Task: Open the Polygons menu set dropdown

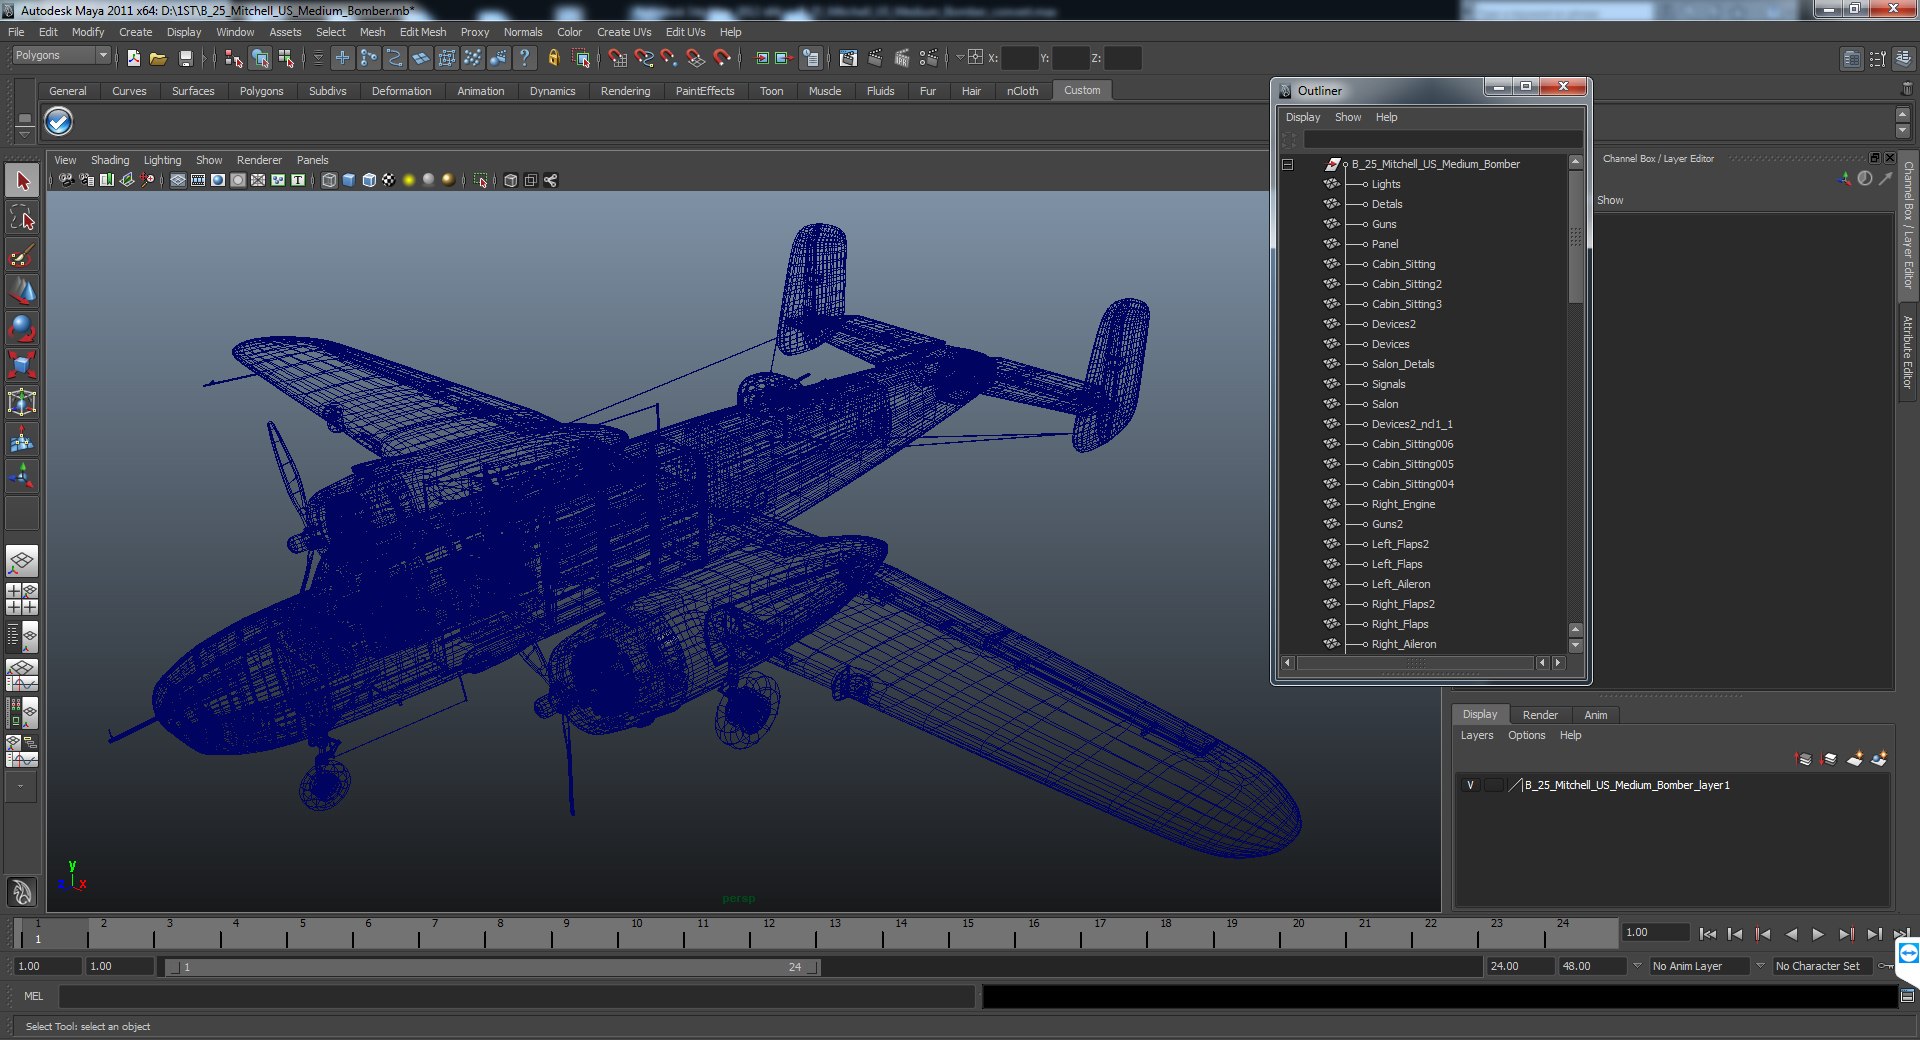Action: [61, 56]
